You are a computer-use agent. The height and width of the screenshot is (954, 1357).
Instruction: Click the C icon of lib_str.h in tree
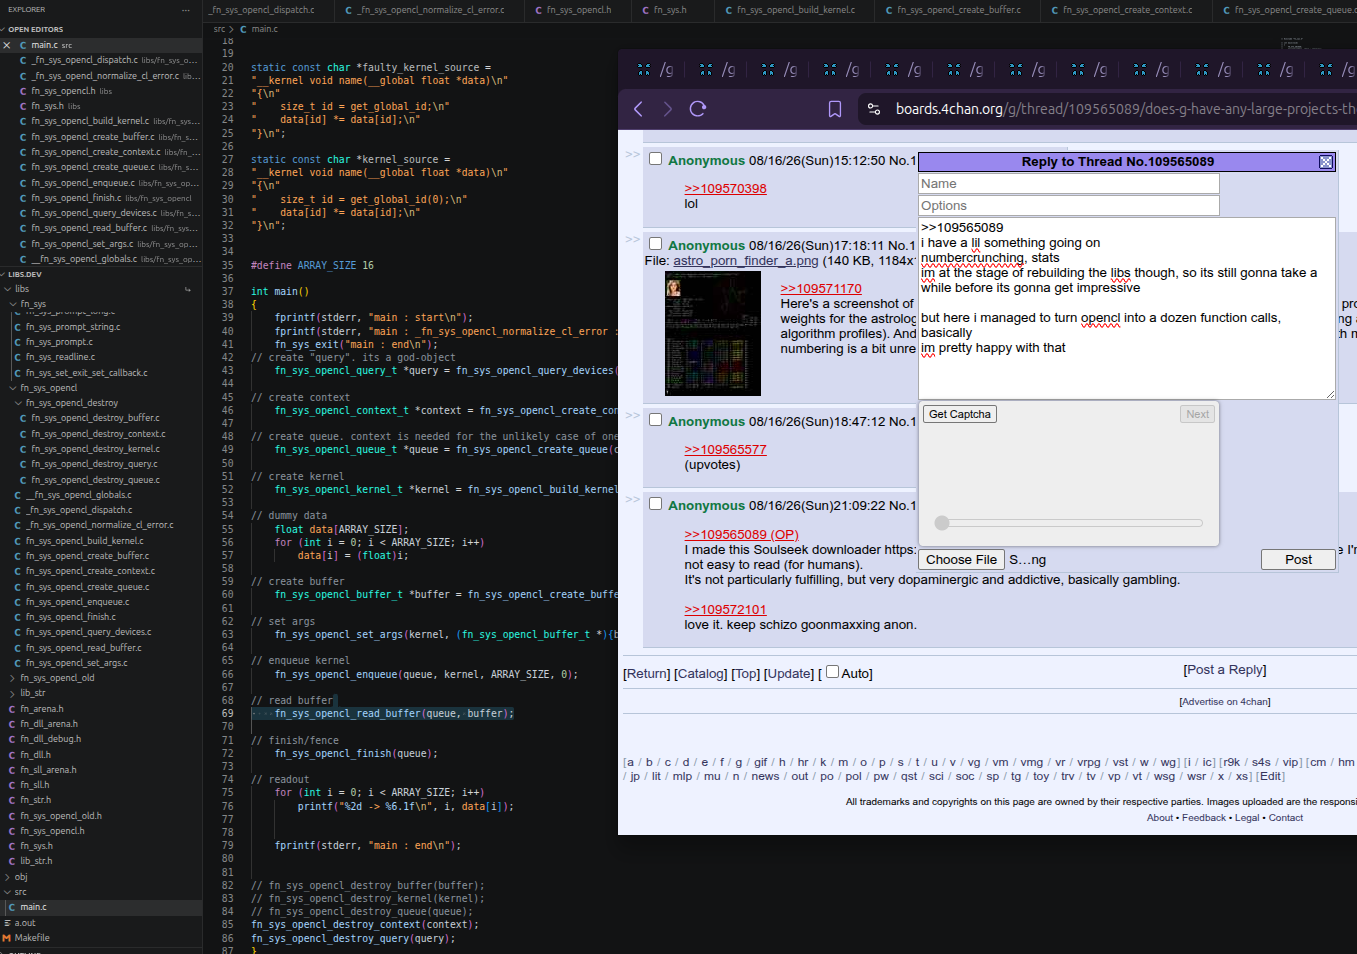tap(12, 861)
